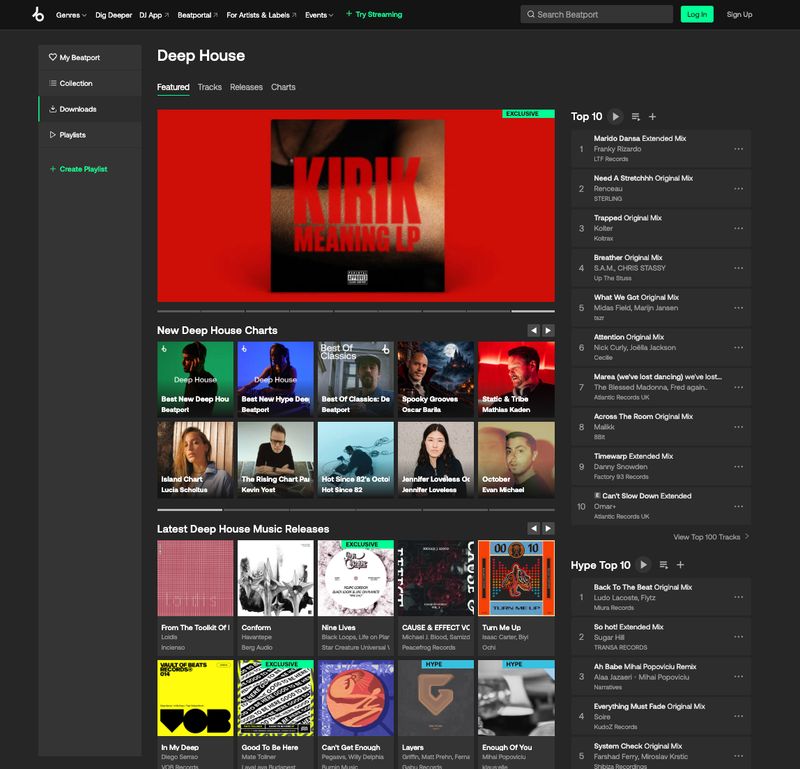Click plus icon next to Hype Top 10
Screen dimensions: 800x769
680,565
